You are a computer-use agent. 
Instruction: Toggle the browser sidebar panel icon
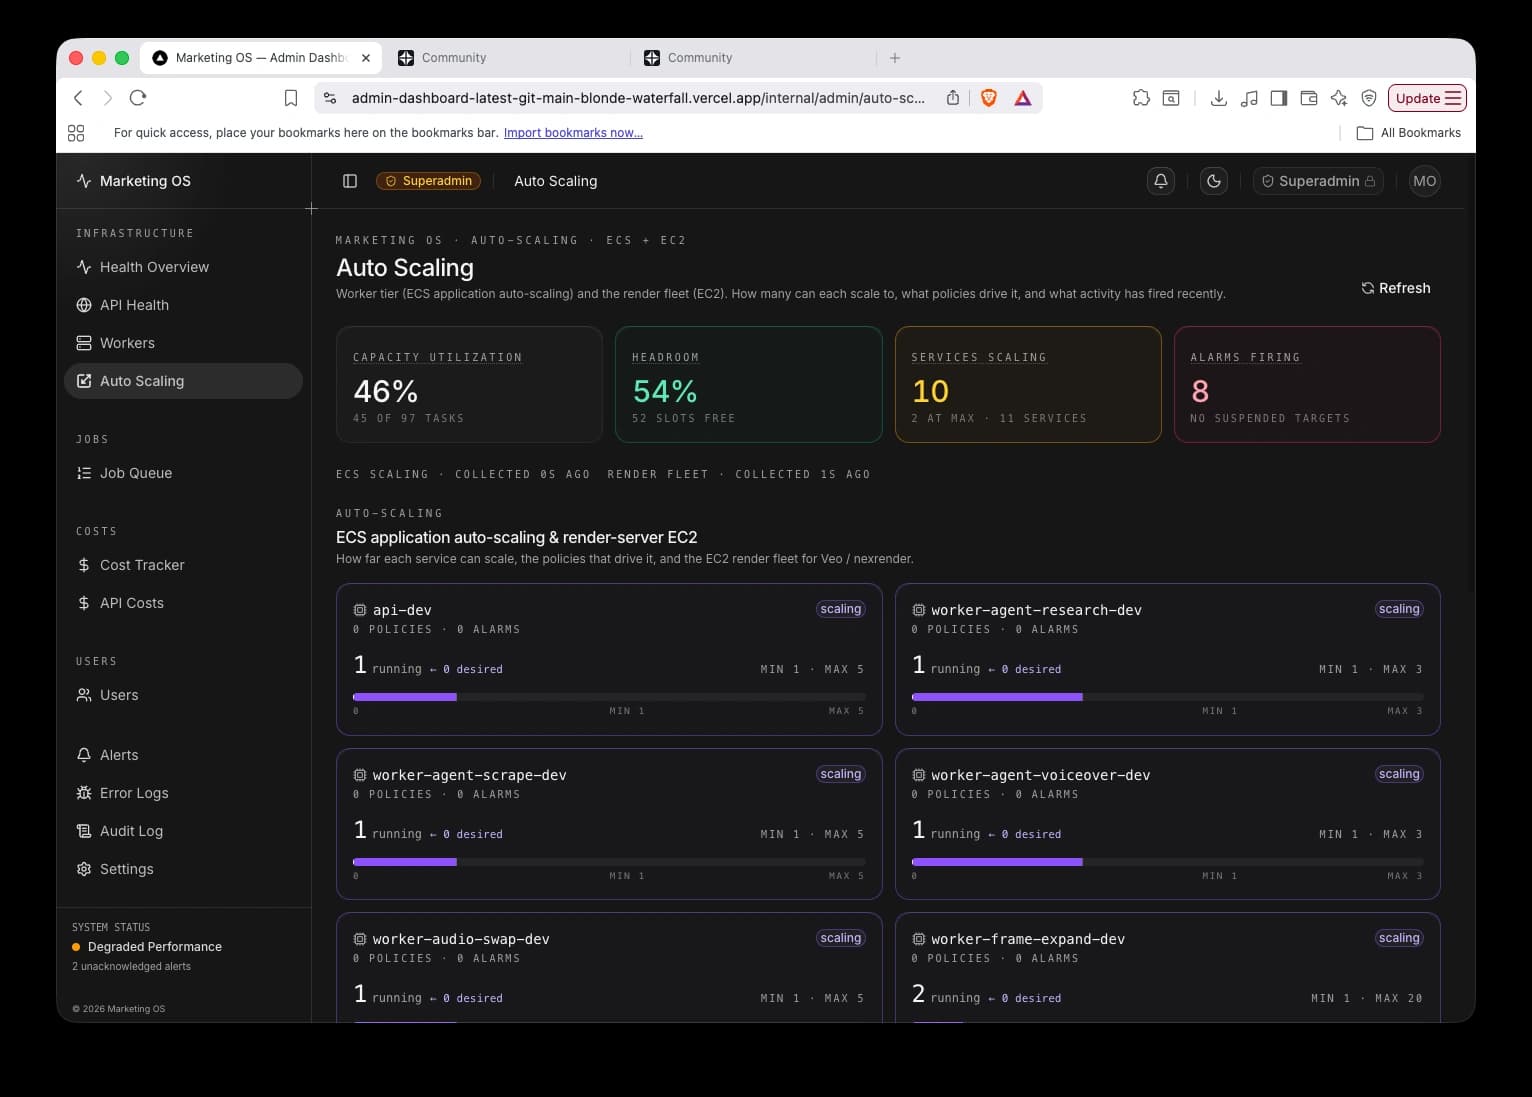click(x=1279, y=98)
